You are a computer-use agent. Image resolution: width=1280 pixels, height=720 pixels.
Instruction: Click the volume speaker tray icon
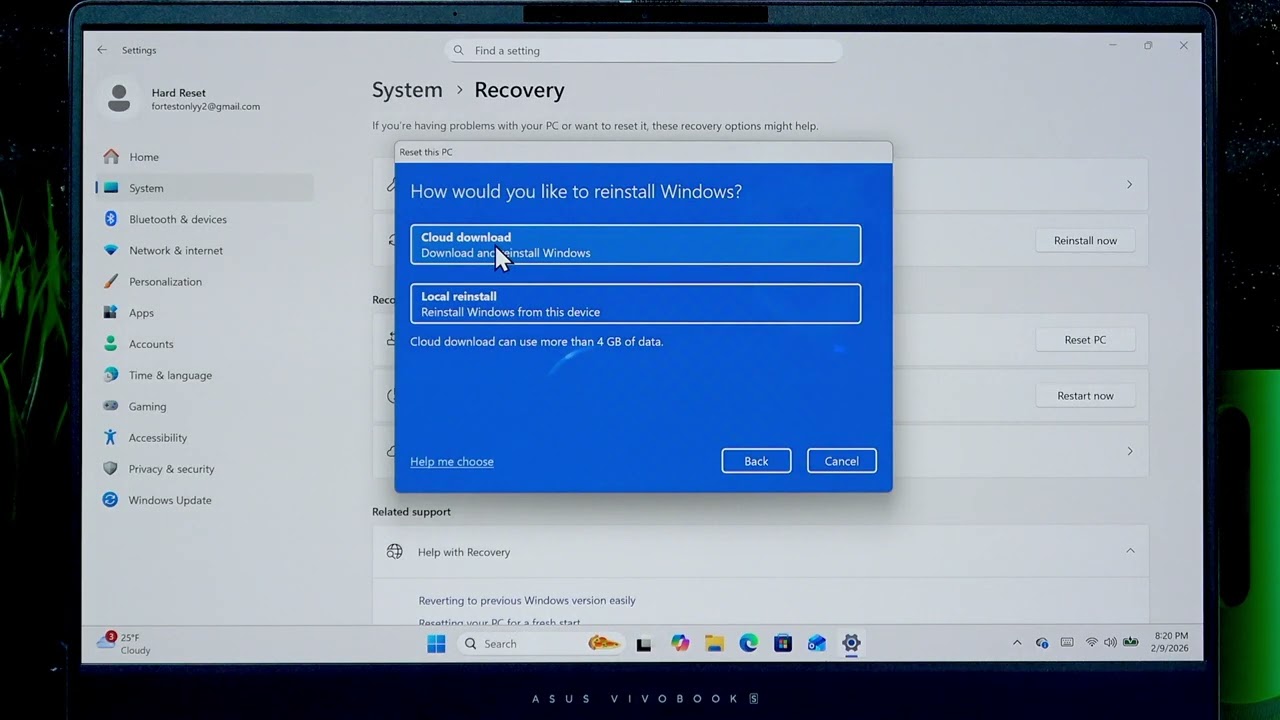point(1110,643)
